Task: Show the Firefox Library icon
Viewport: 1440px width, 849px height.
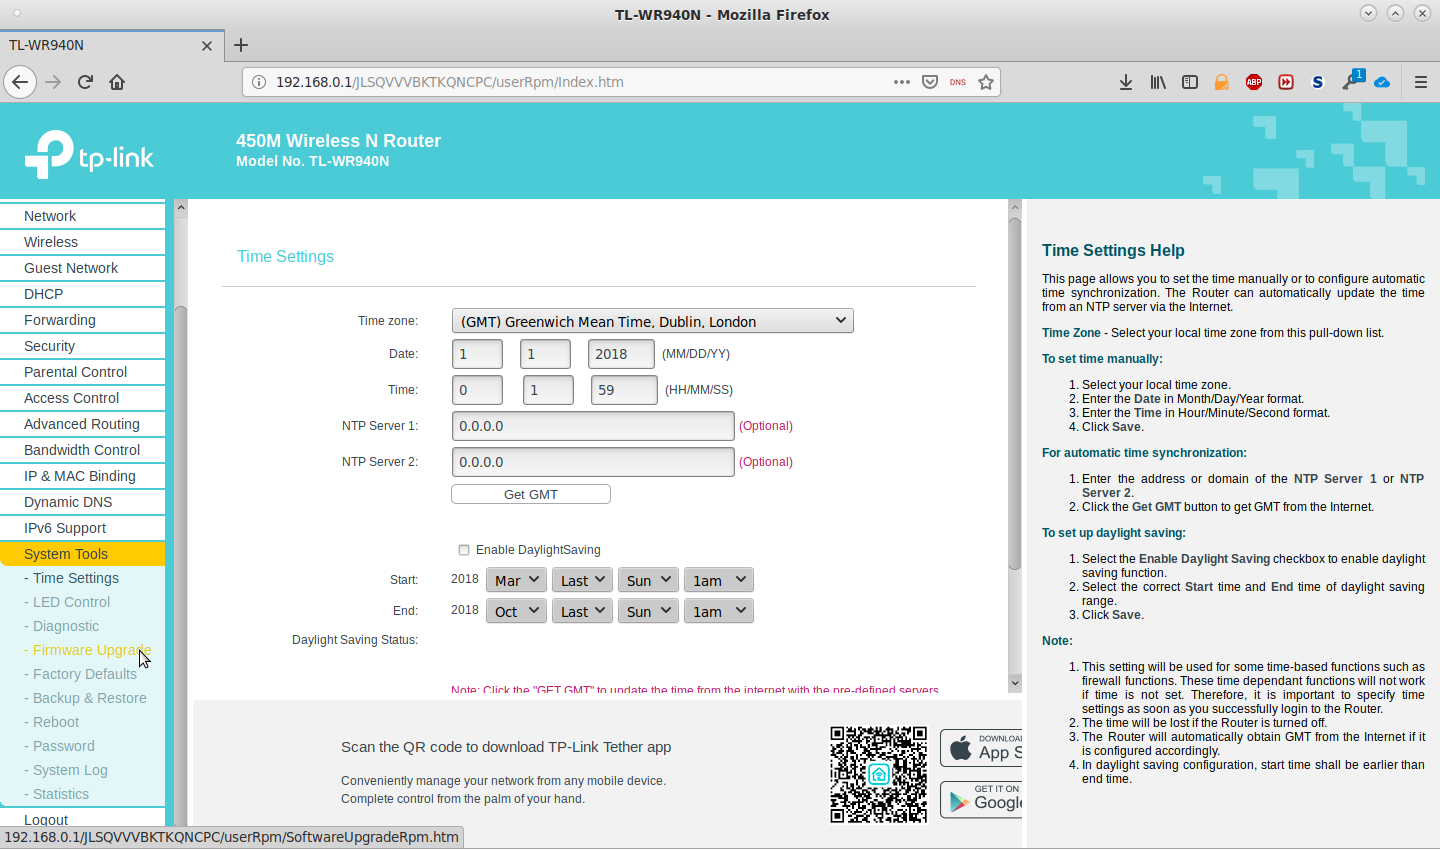Action: tap(1158, 82)
